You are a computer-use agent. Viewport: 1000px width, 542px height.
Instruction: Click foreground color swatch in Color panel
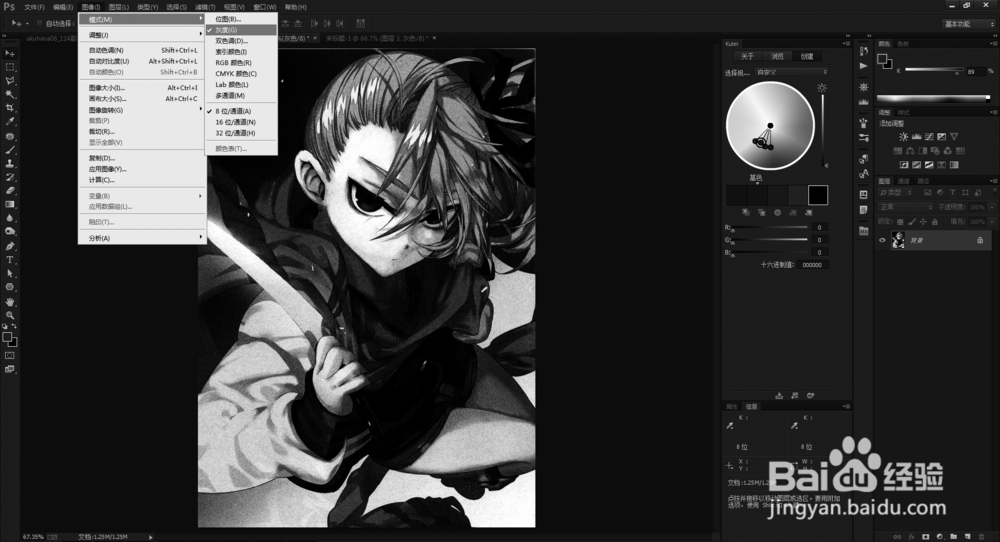point(882,59)
